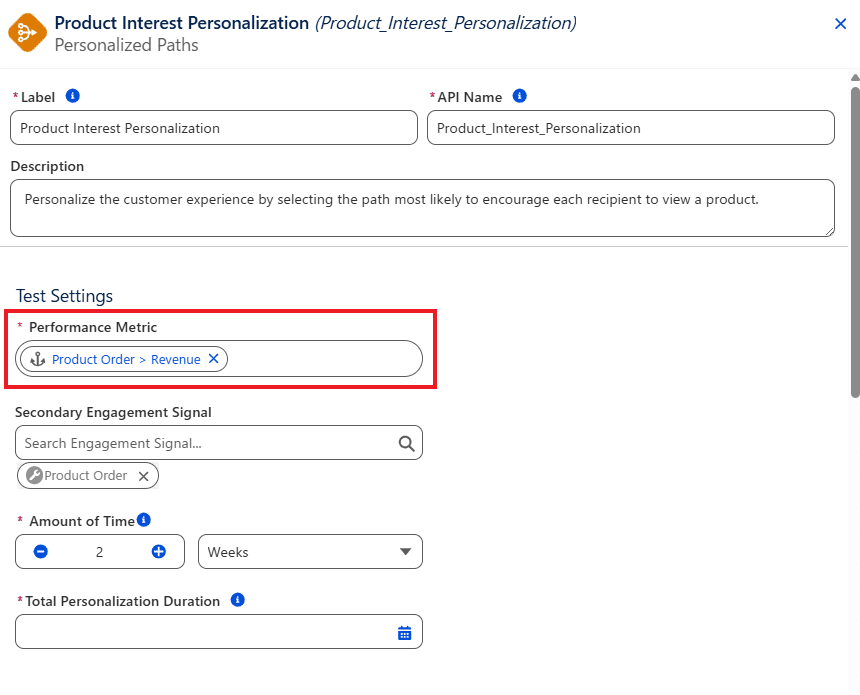Click the anchor icon in Performance Metric pill
This screenshot has height=695, width=860.
click(37, 359)
